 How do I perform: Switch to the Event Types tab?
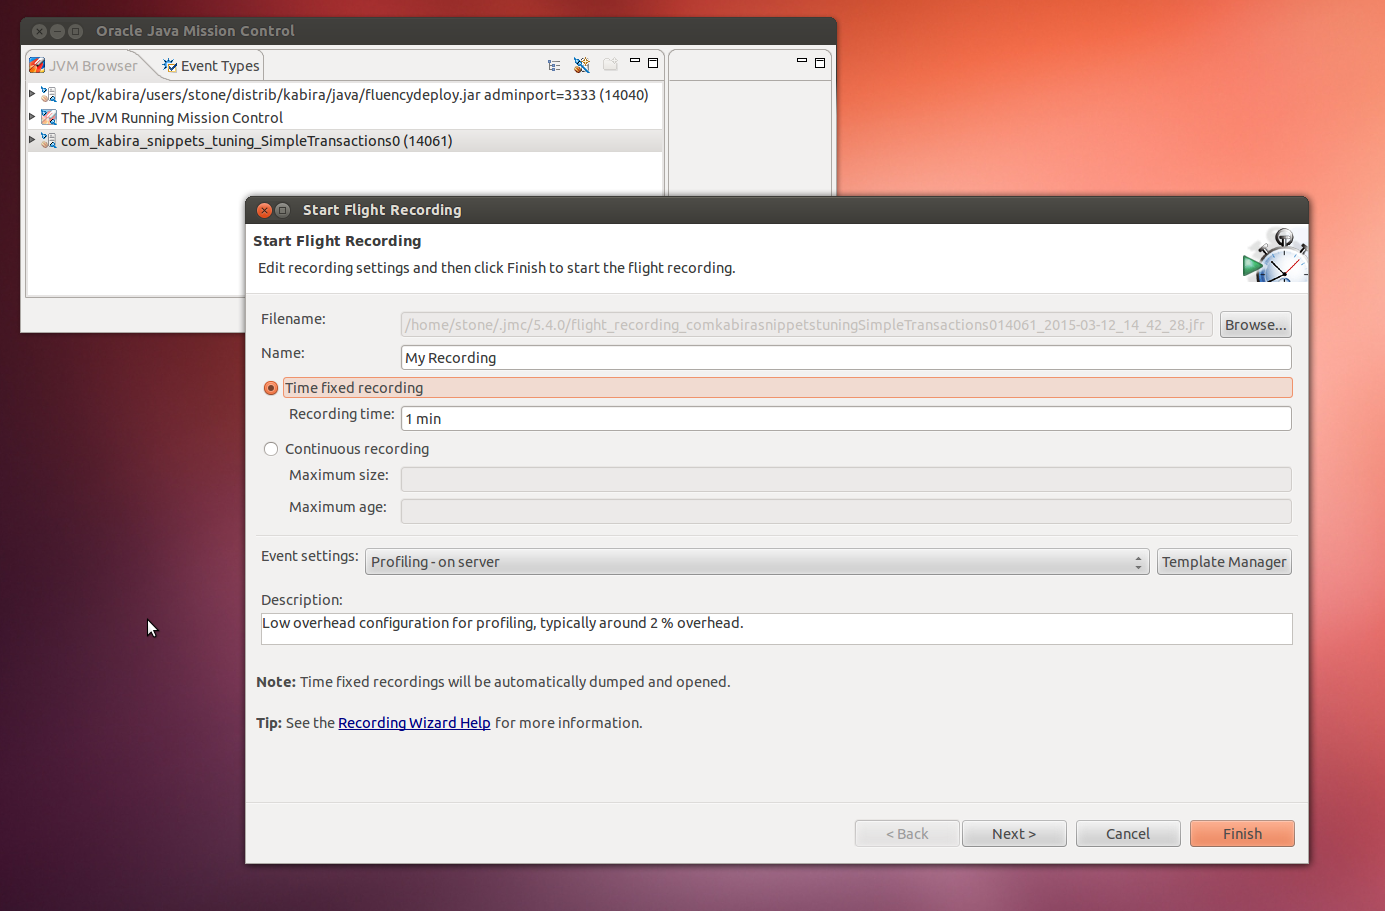(x=211, y=66)
